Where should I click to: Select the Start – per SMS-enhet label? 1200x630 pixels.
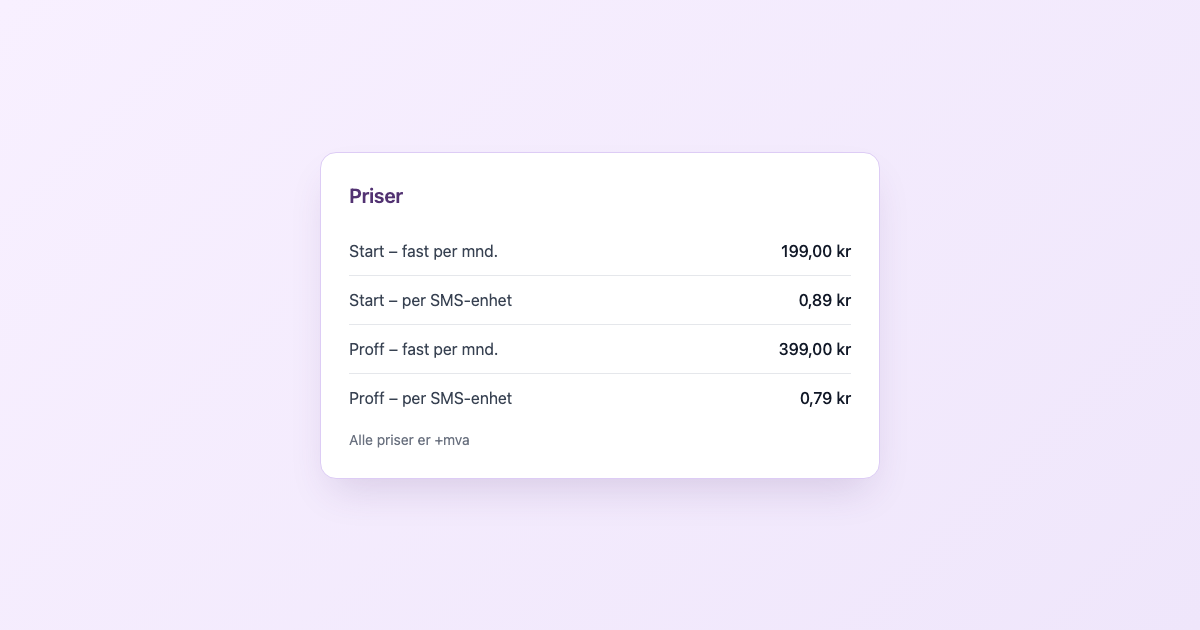coord(430,300)
